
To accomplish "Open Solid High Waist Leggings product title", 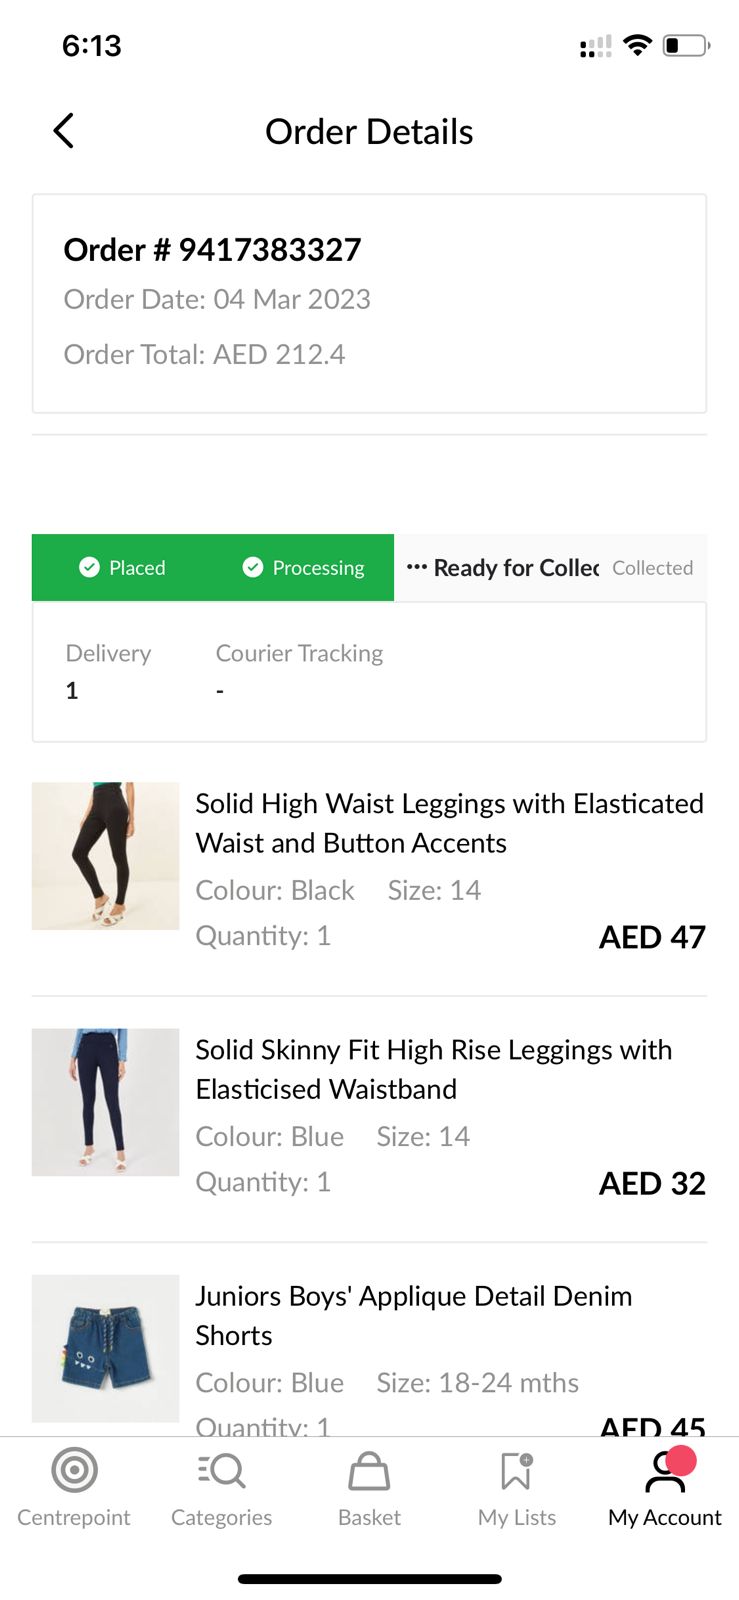I will point(449,823).
